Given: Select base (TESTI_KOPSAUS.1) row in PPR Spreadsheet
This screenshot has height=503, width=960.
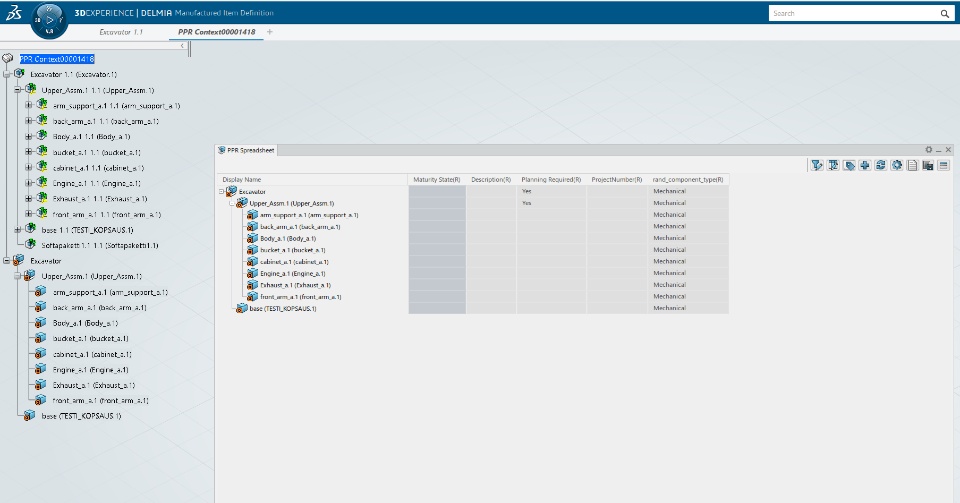Looking at the screenshot, I should pyautogui.click(x=283, y=308).
